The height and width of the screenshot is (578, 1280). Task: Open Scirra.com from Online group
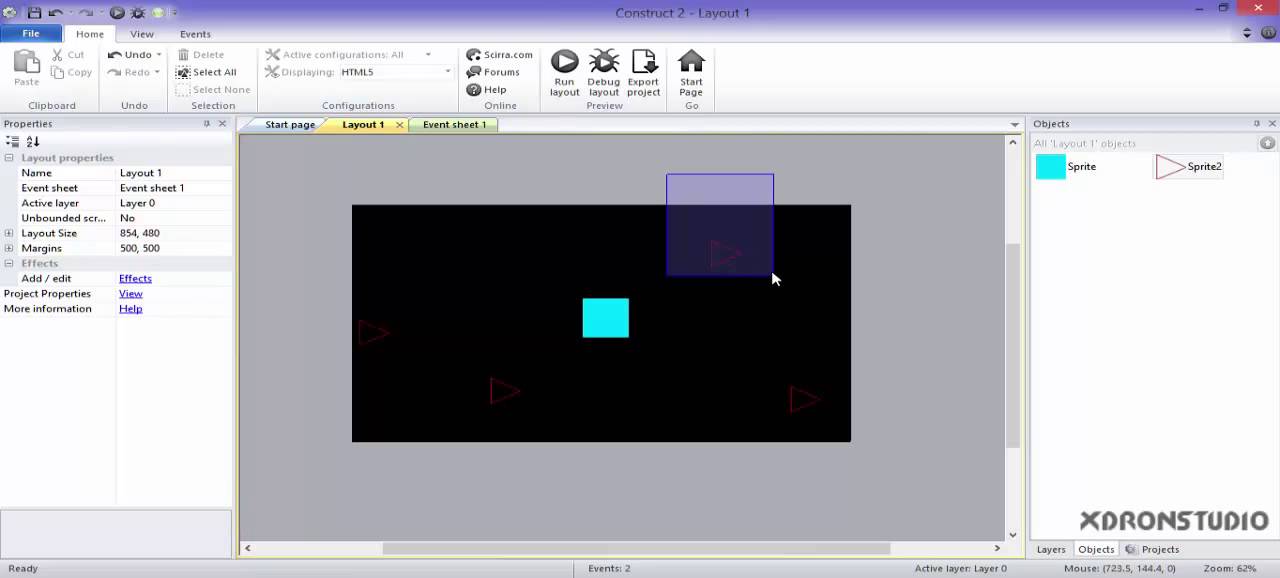pos(499,55)
